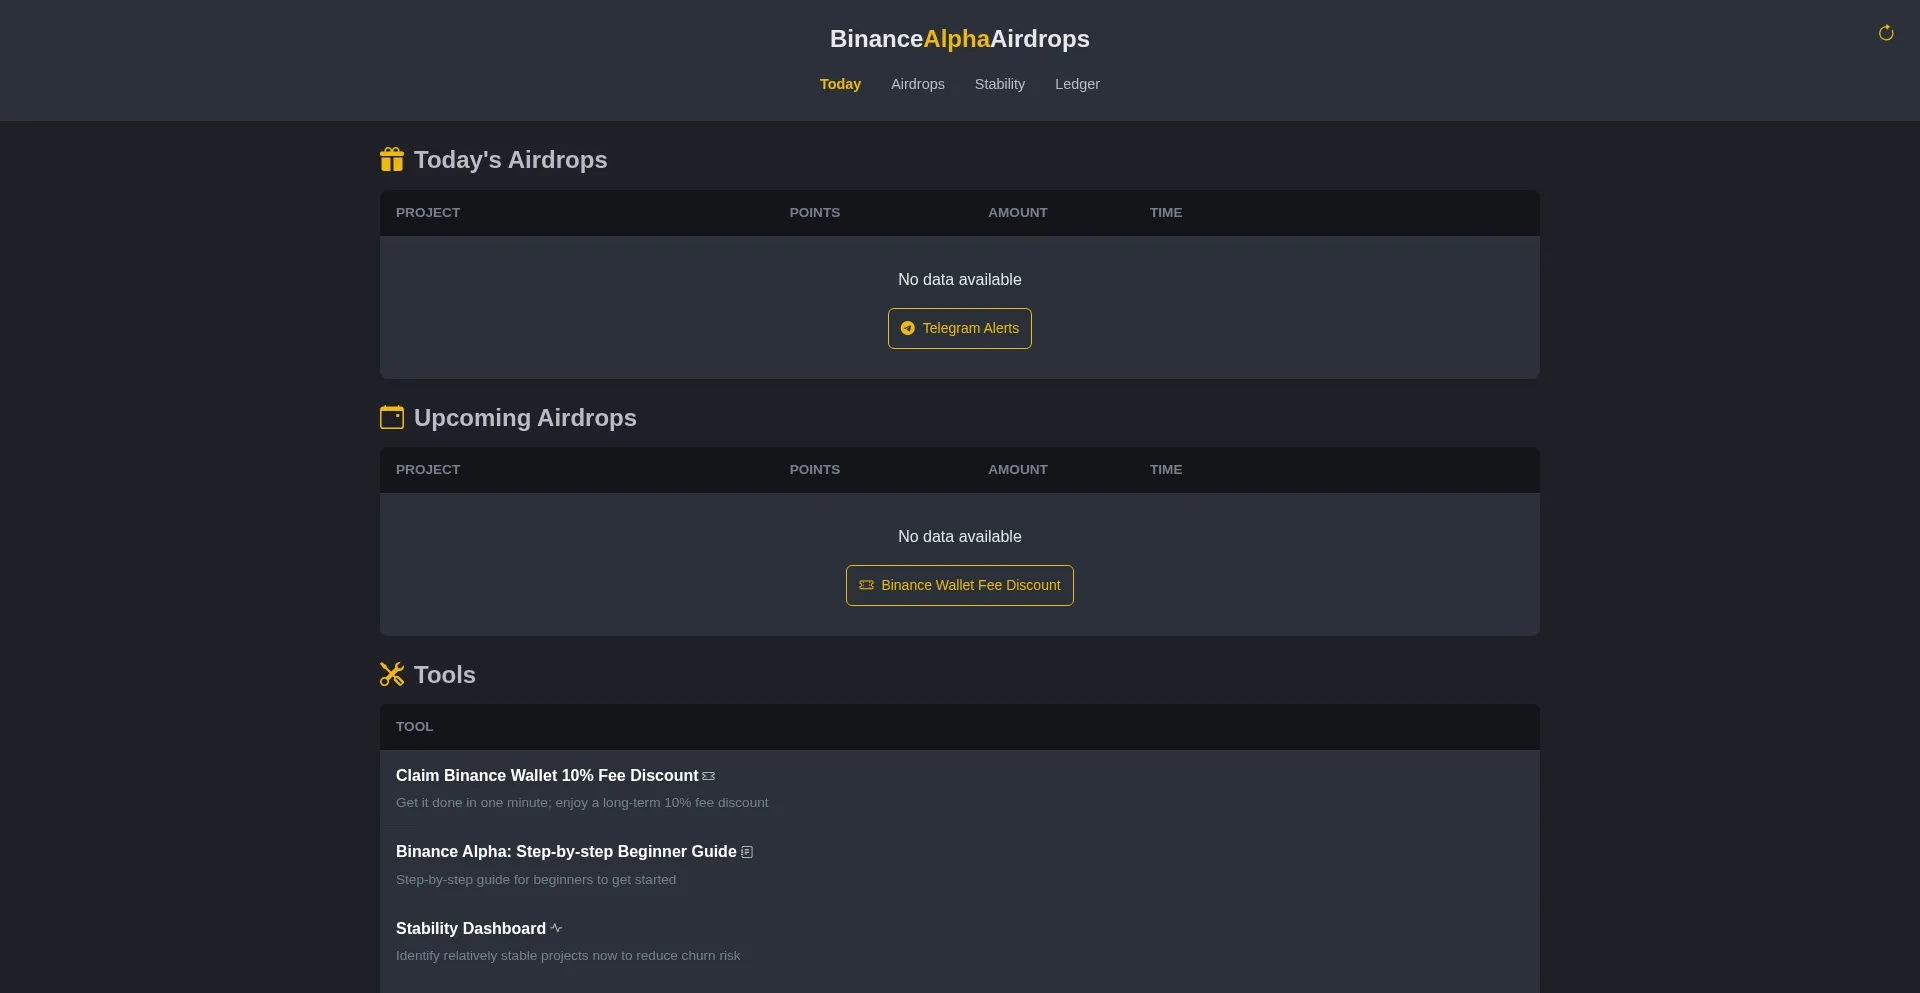The height and width of the screenshot is (993, 1920).
Task: Click TIME header in Upcoming Airdrops table
Action: (1166, 470)
